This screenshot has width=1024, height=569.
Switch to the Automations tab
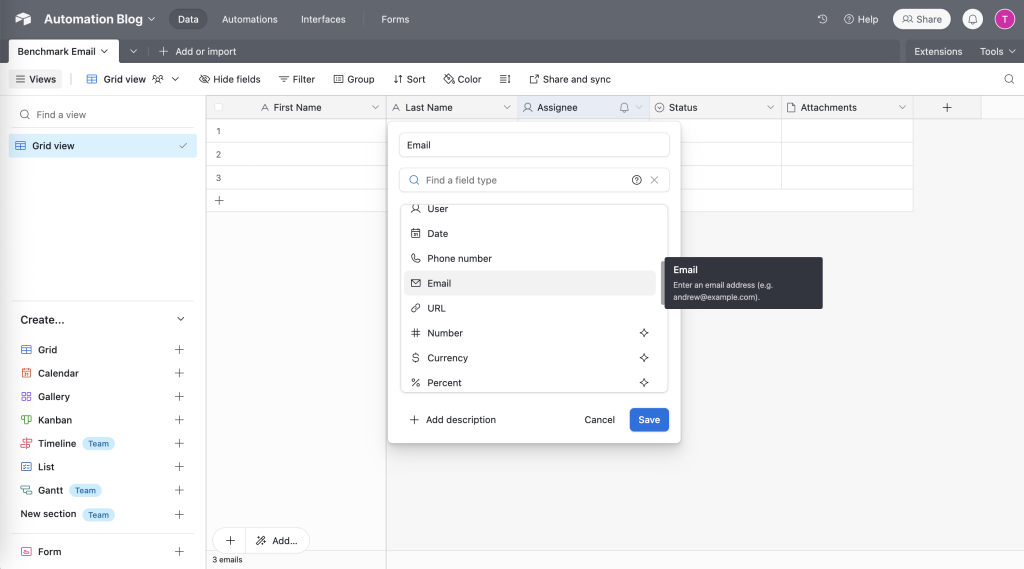(250, 19)
